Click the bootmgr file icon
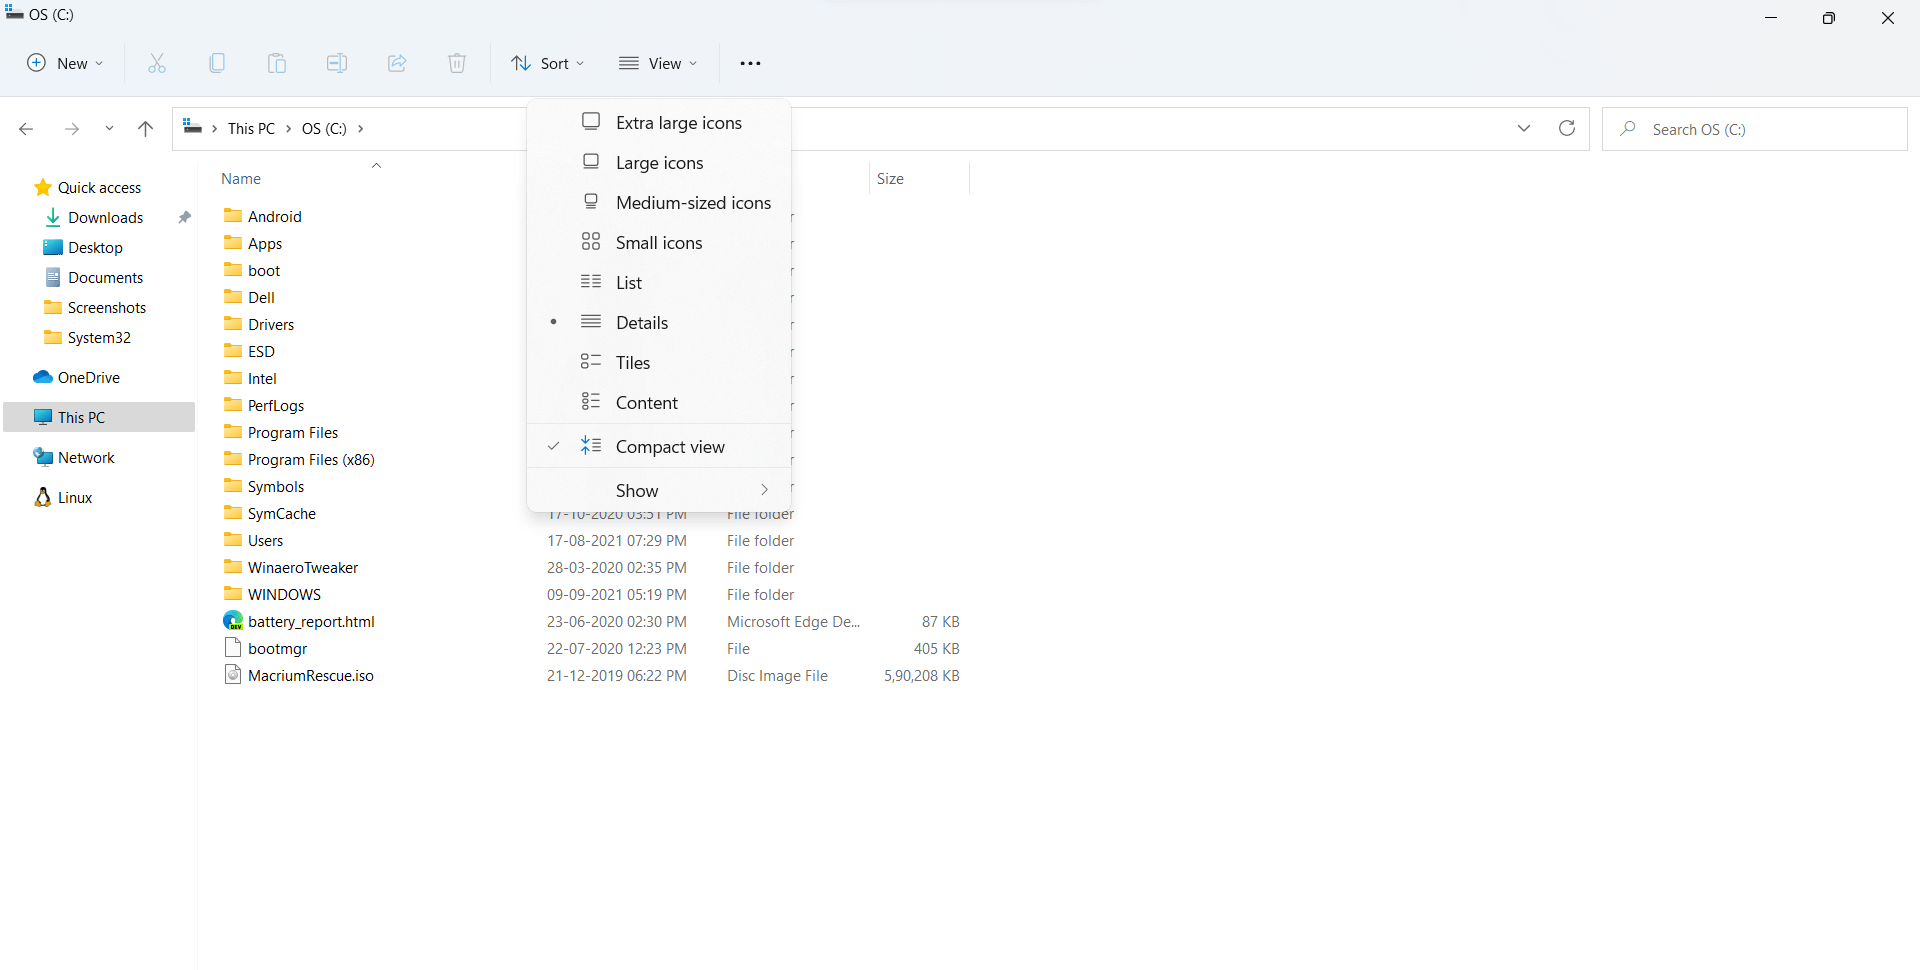This screenshot has width=1920, height=970. pyautogui.click(x=233, y=648)
